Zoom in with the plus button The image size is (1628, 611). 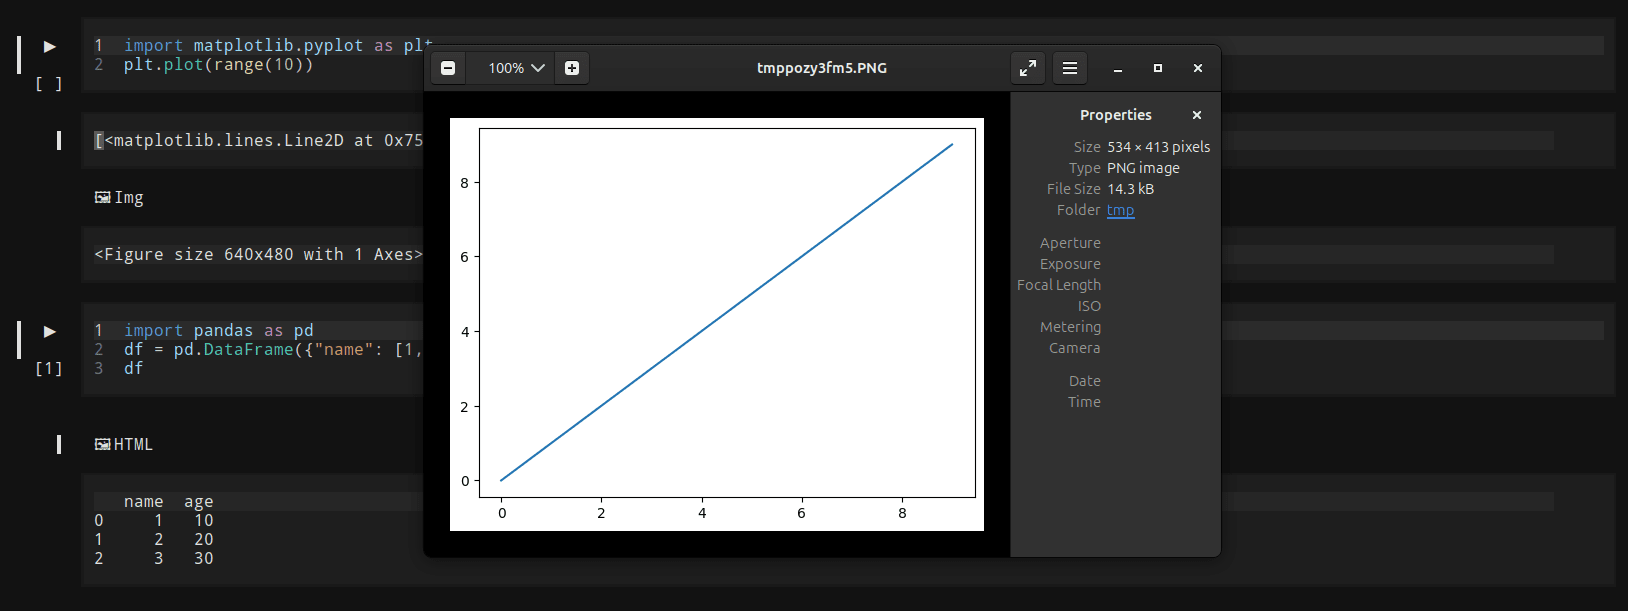click(x=572, y=68)
